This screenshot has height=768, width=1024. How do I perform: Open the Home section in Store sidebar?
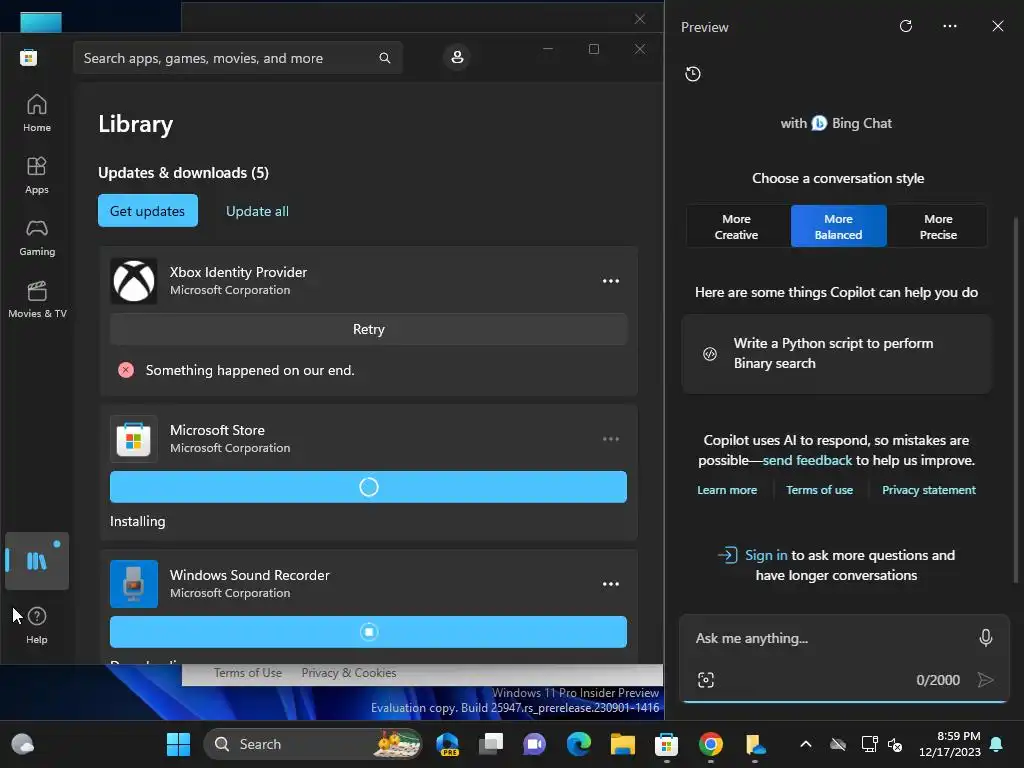[37, 112]
